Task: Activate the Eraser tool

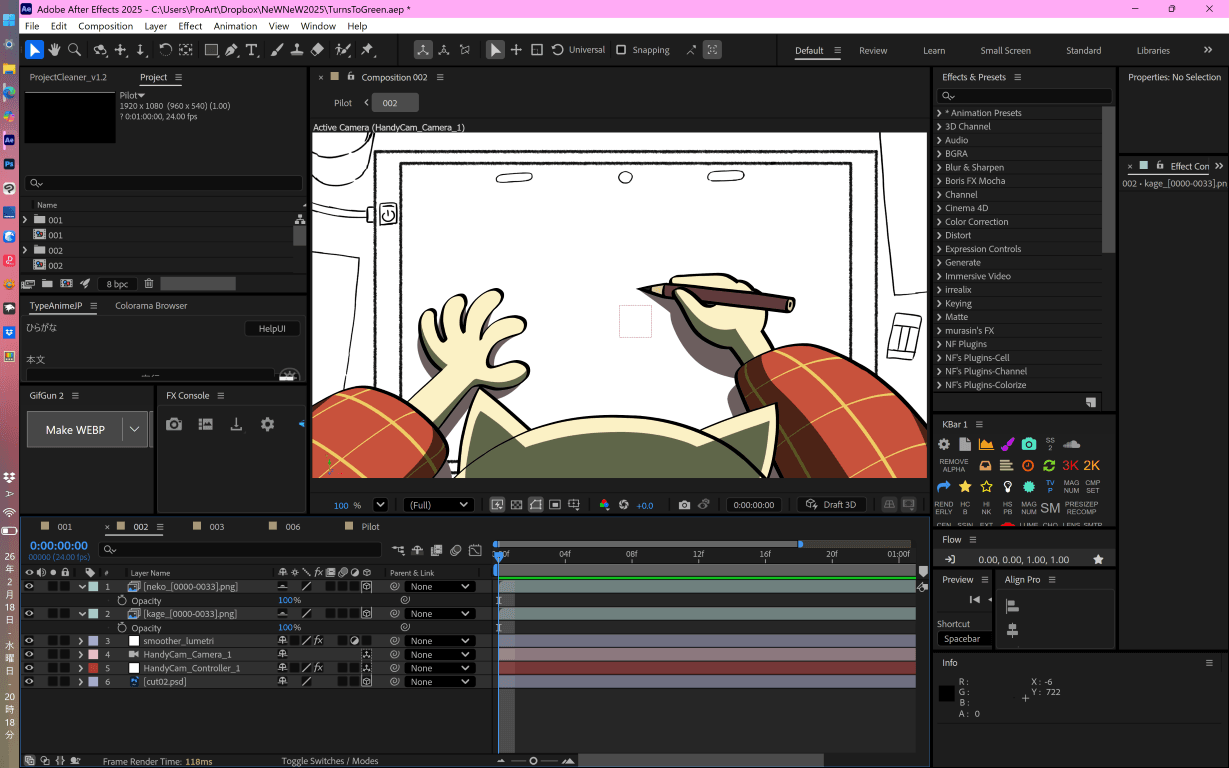Action: (318, 50)
